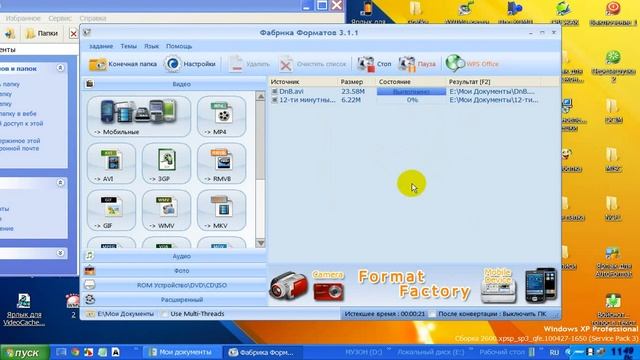Open the Помощь menu

(x=179, y=46)
